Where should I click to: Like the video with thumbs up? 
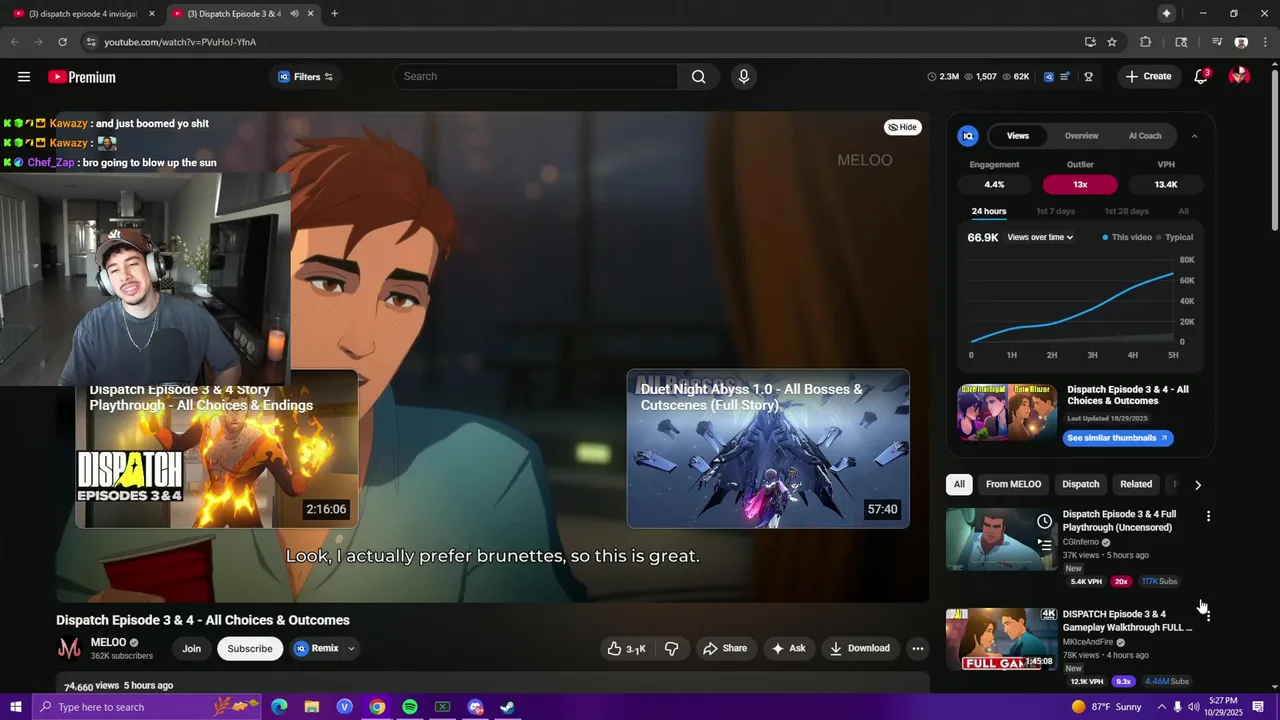(x=626, y=648)
